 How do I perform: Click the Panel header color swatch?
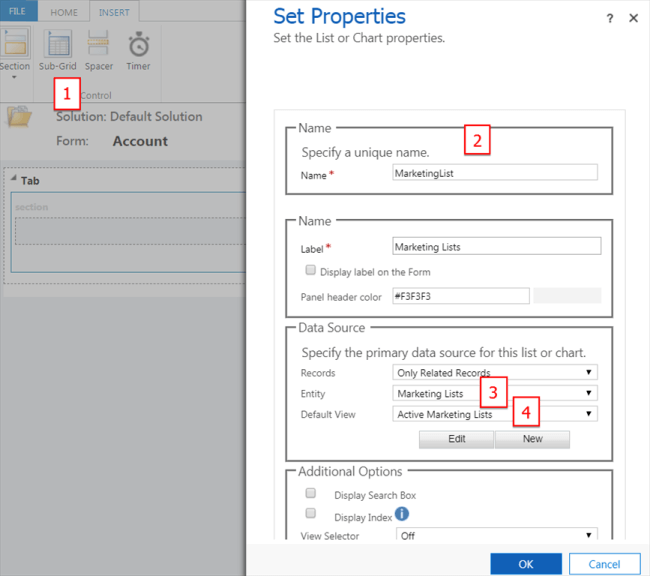coord(567,296)
